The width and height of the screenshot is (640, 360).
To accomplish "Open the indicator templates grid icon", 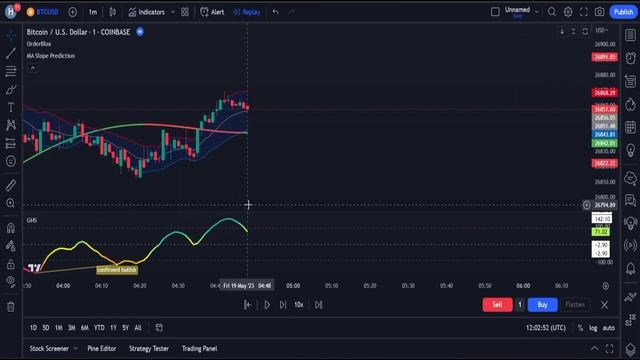I will click(185, 12).
